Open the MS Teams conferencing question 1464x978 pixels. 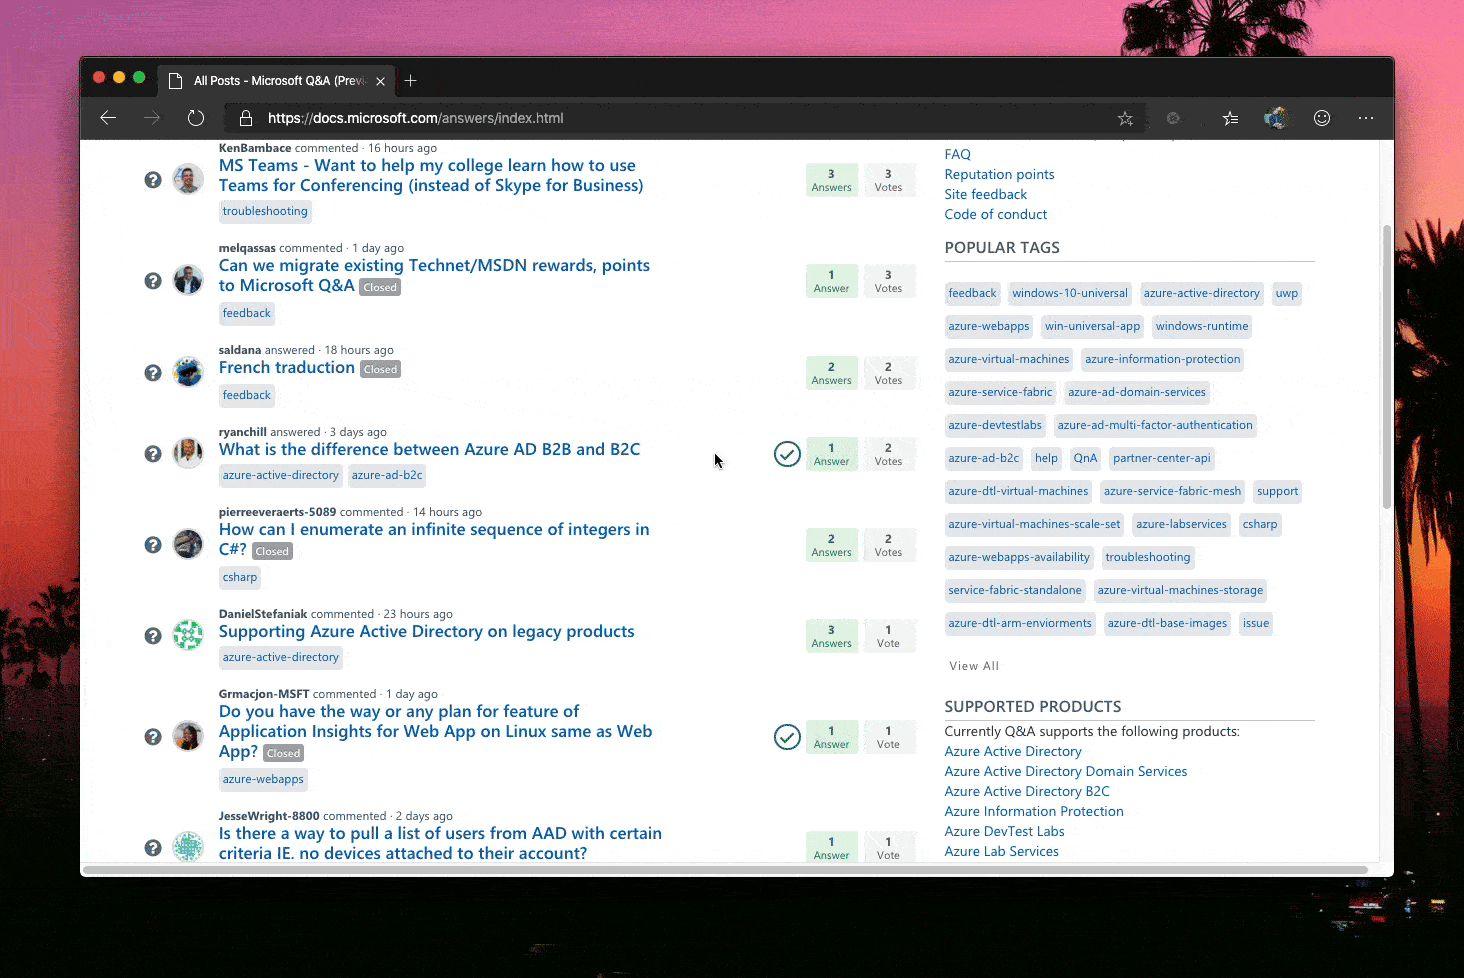click(431, 176)
